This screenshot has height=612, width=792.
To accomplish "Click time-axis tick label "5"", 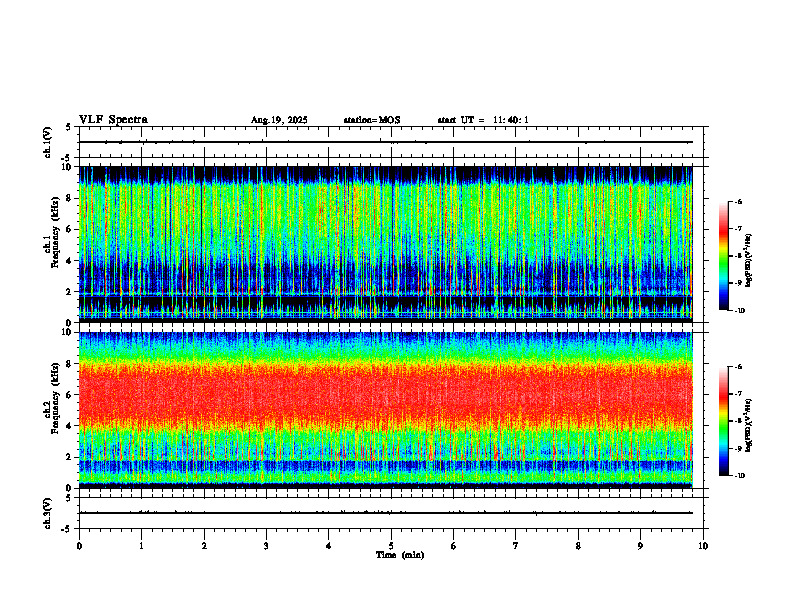I will coord(391,546).
